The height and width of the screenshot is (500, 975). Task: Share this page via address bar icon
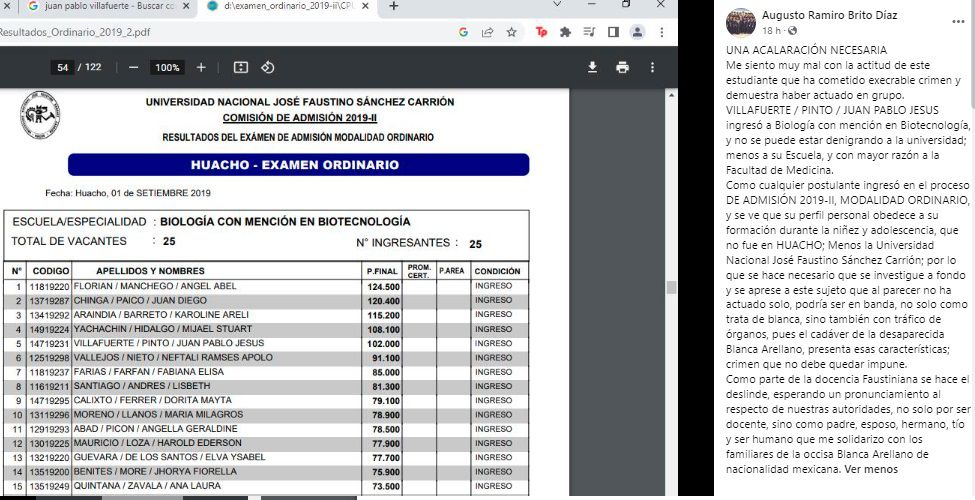tap(488, 32)
